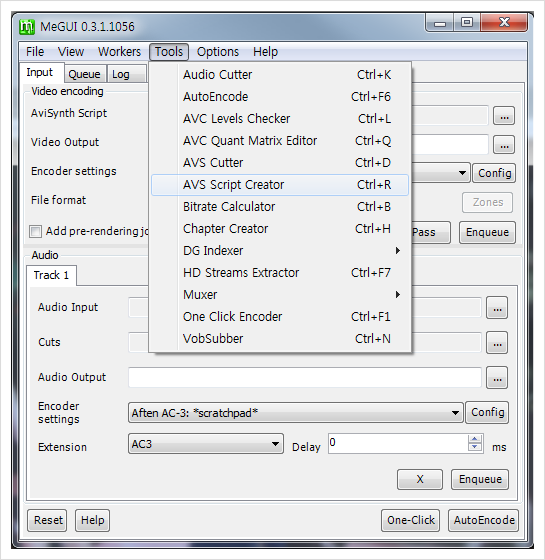Click the Audio Output text field
This screenshot has height=560, width=545.
(x=305, y=378)
